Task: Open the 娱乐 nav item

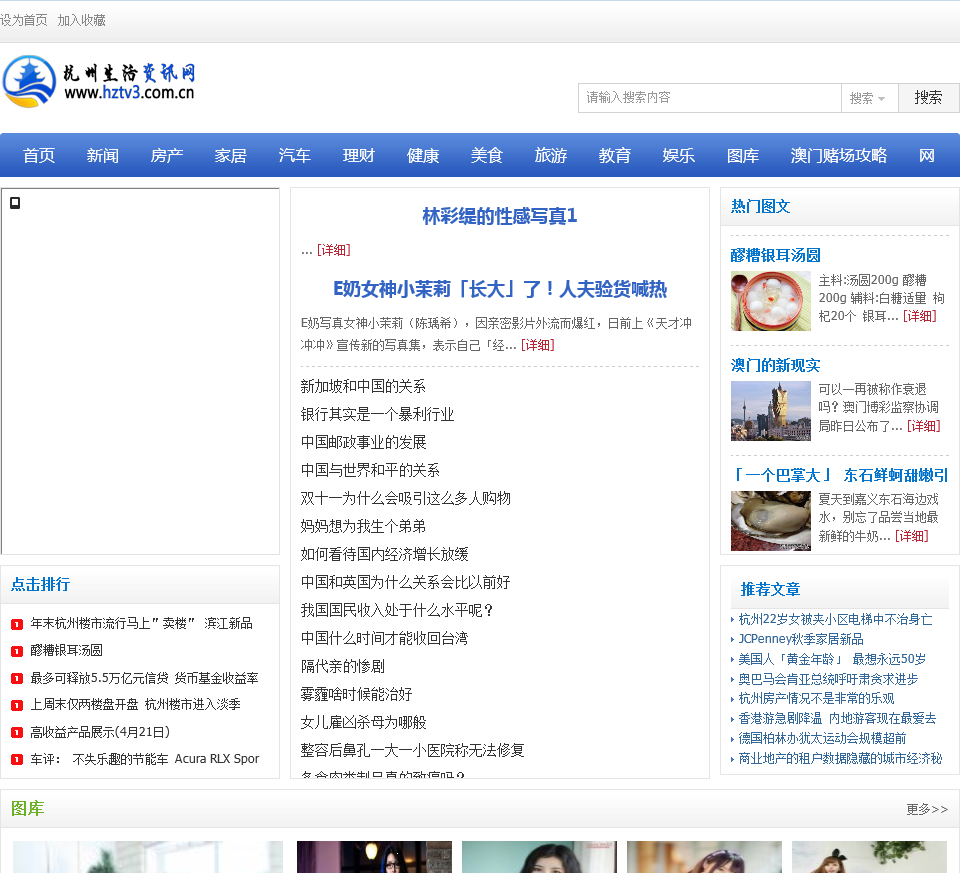Action: pos(678,155)
